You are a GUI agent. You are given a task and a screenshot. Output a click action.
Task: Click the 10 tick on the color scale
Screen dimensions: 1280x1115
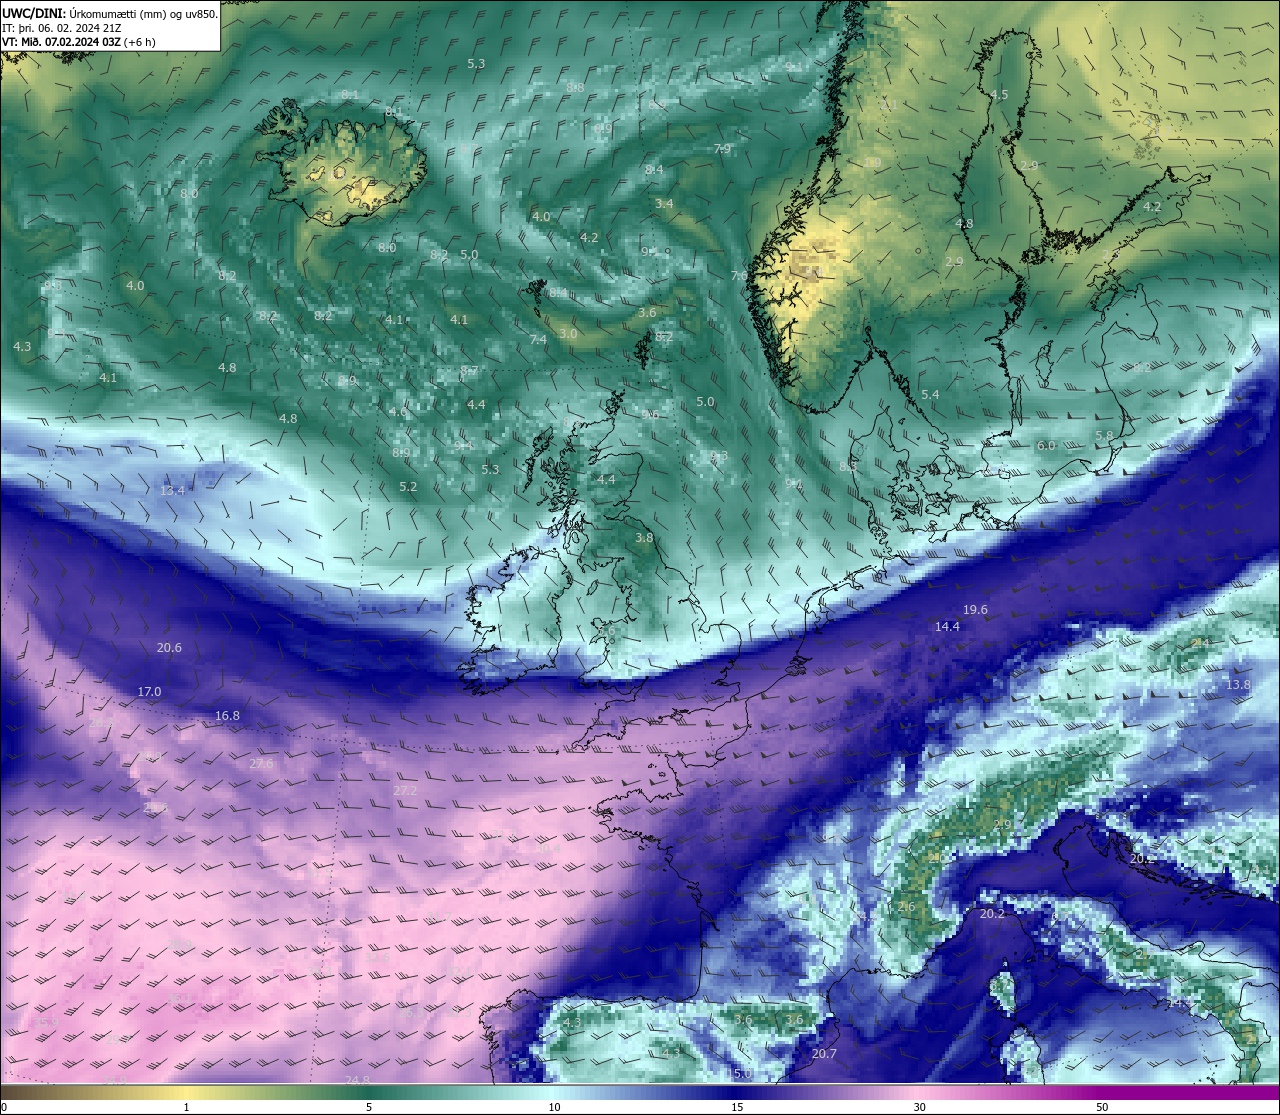[x=554, y=1107]
